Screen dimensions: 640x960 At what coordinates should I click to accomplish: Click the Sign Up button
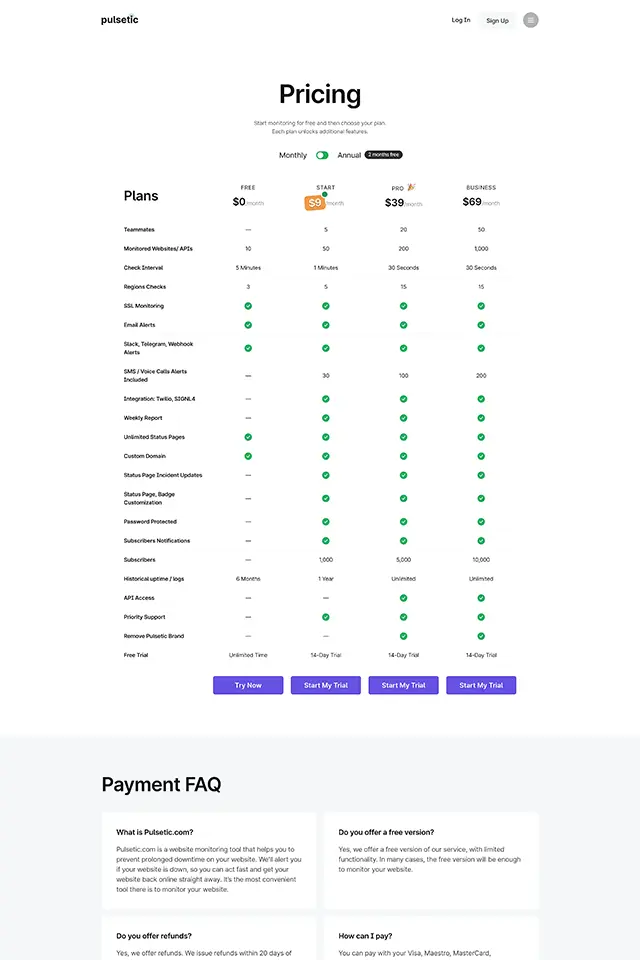(497, 20)
